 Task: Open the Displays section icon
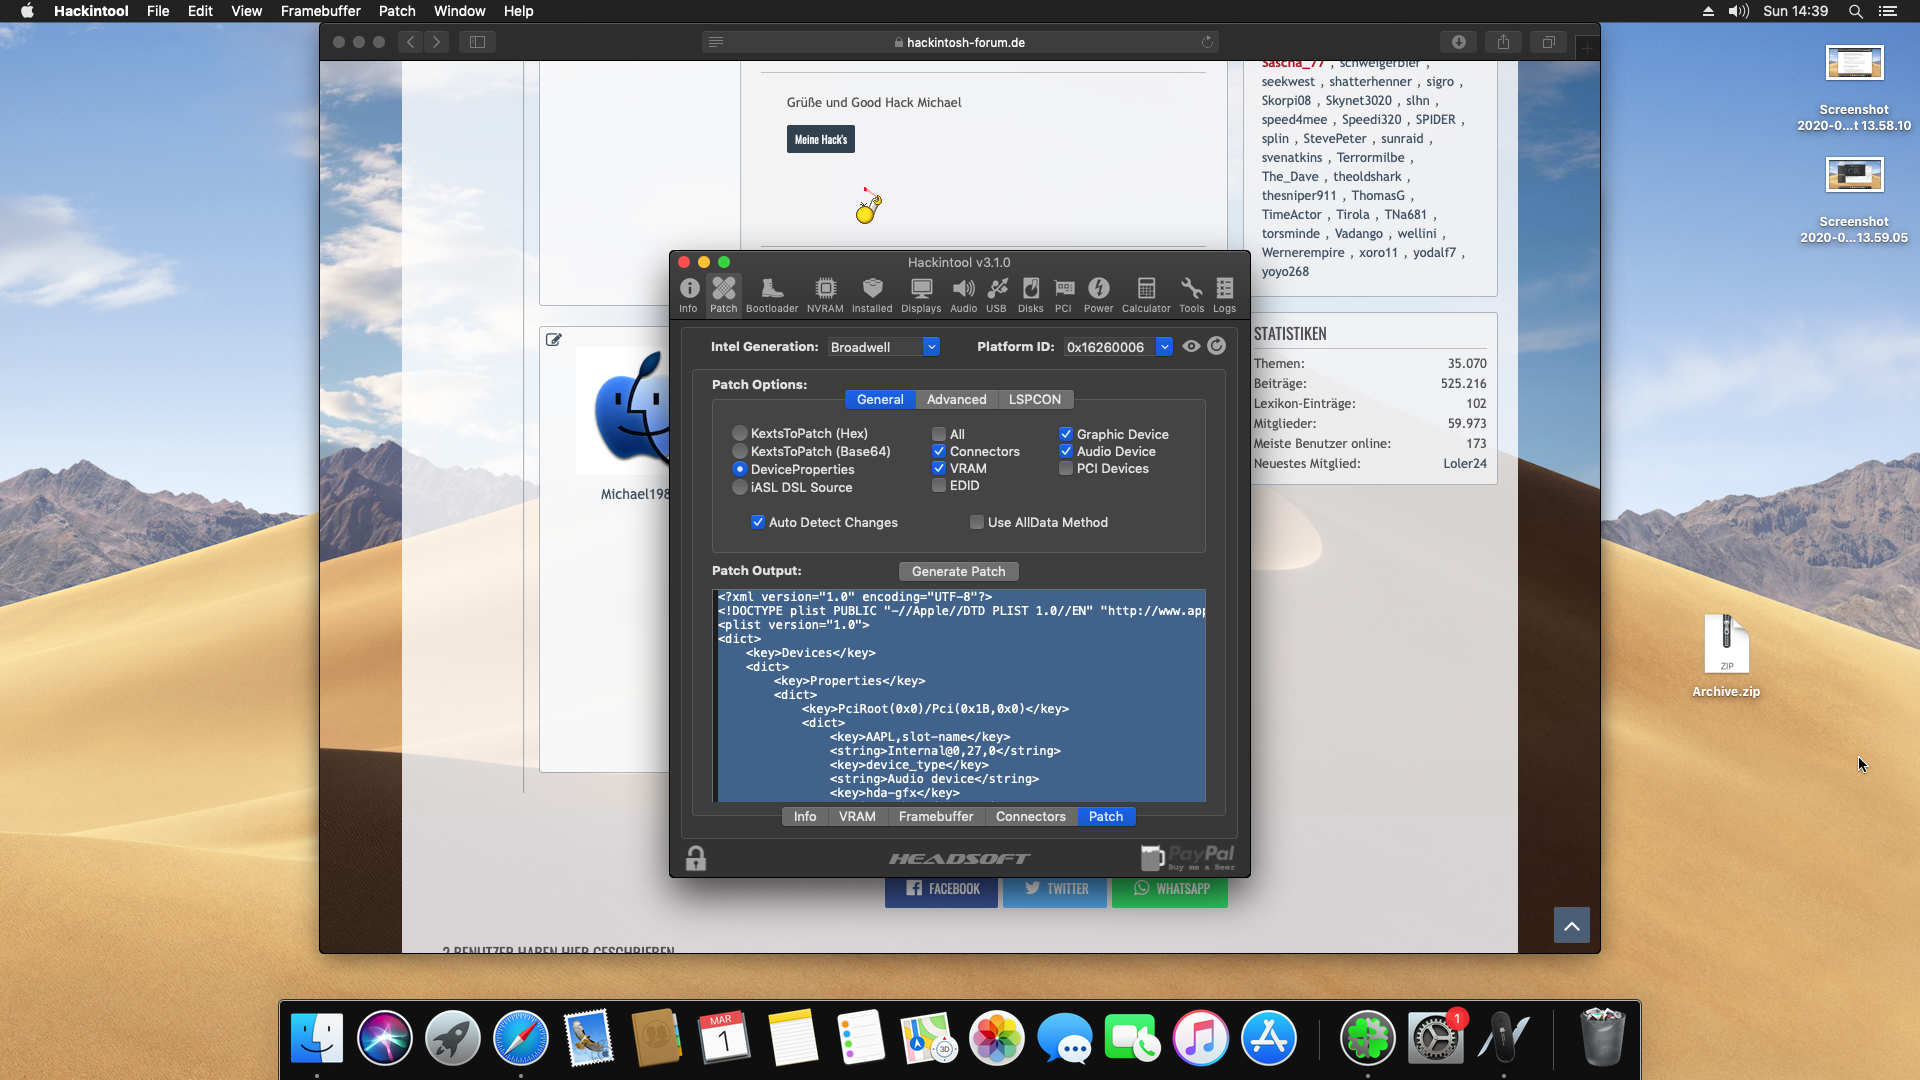point(920,295)
